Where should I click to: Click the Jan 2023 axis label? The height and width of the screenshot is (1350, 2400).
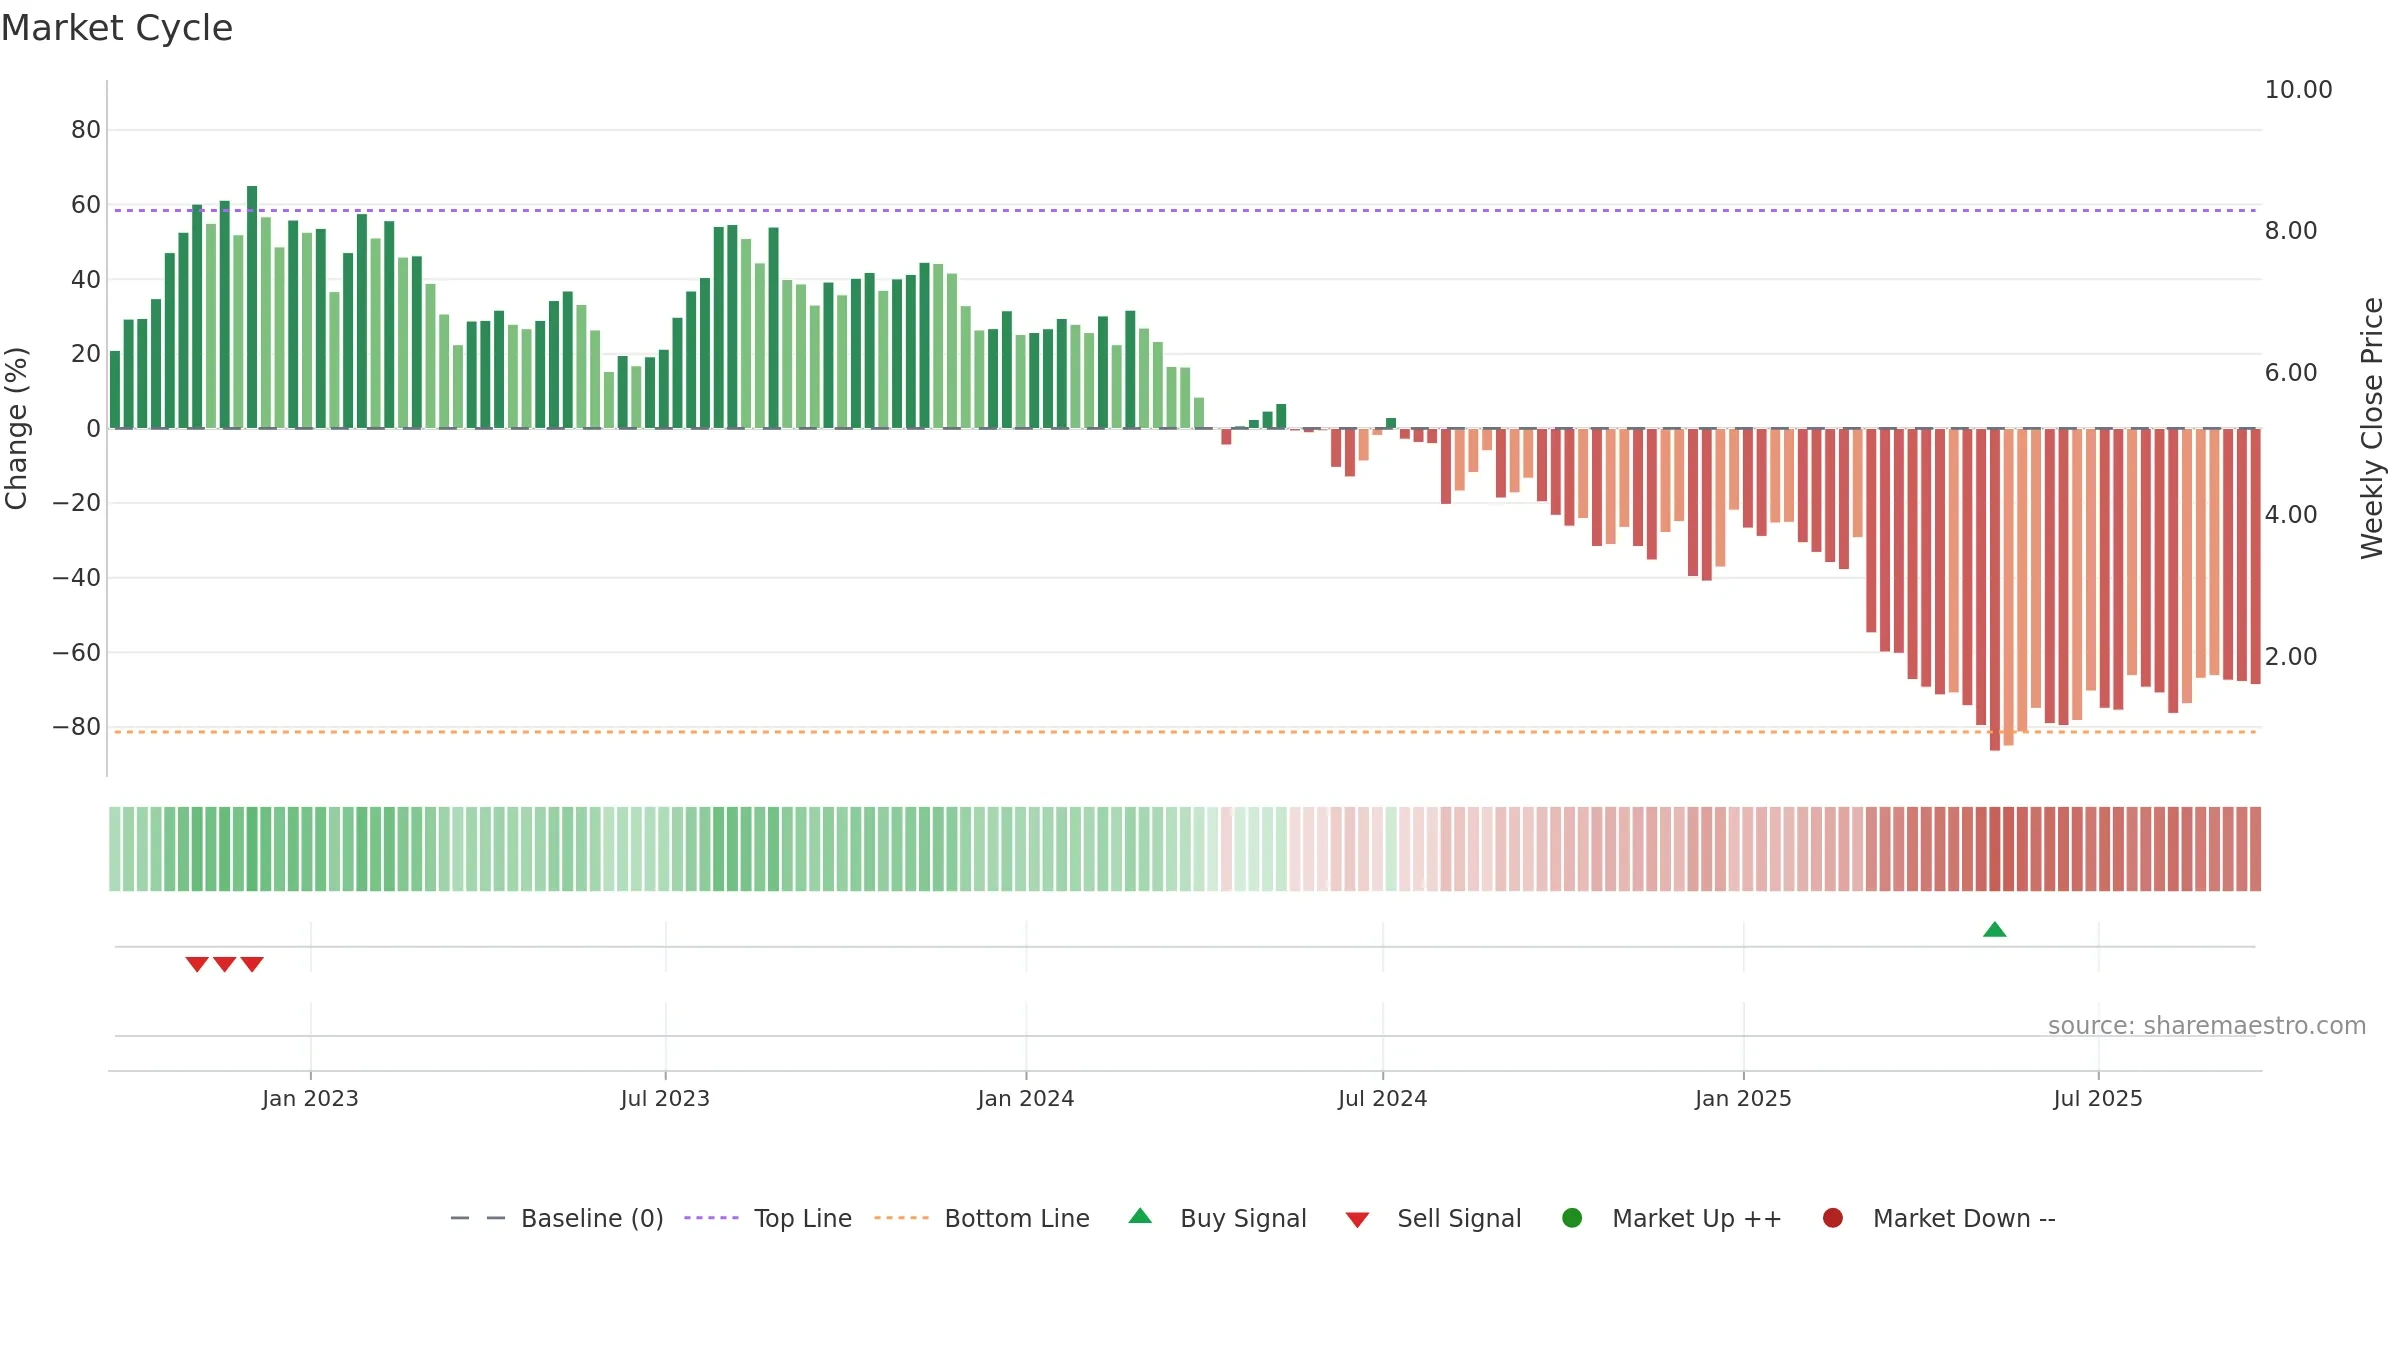pyautogui.click(x=310, y=1098)
